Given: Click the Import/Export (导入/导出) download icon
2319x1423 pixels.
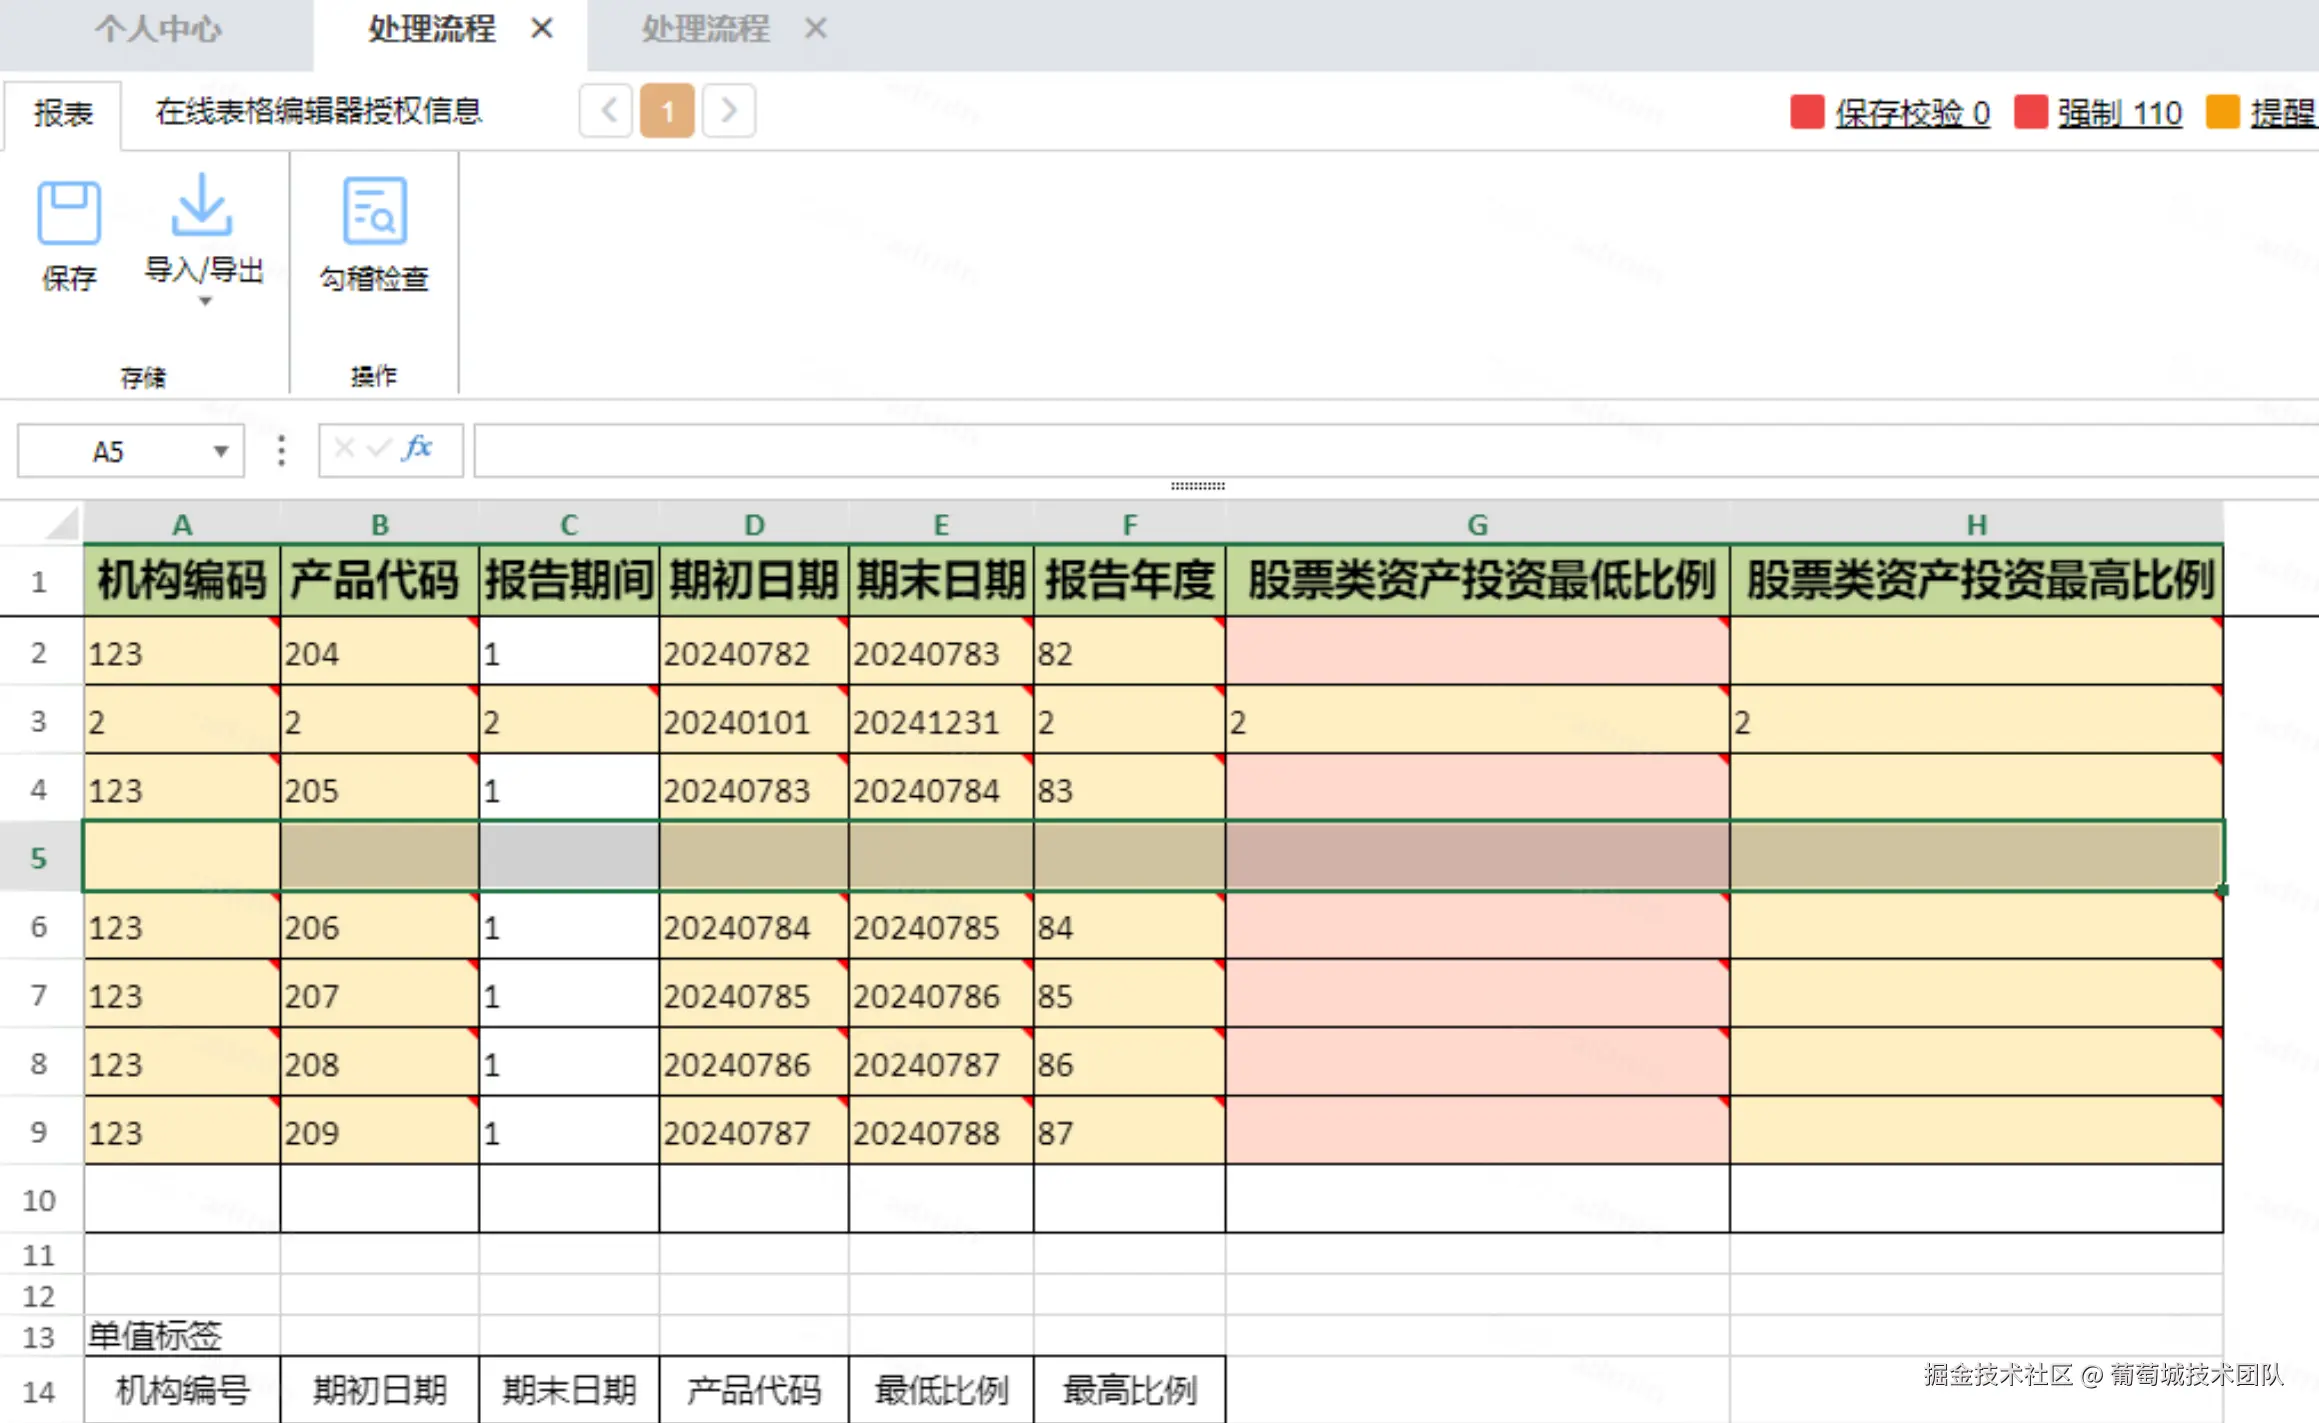Looking at the screenshot, I should [x=202, y=205].
